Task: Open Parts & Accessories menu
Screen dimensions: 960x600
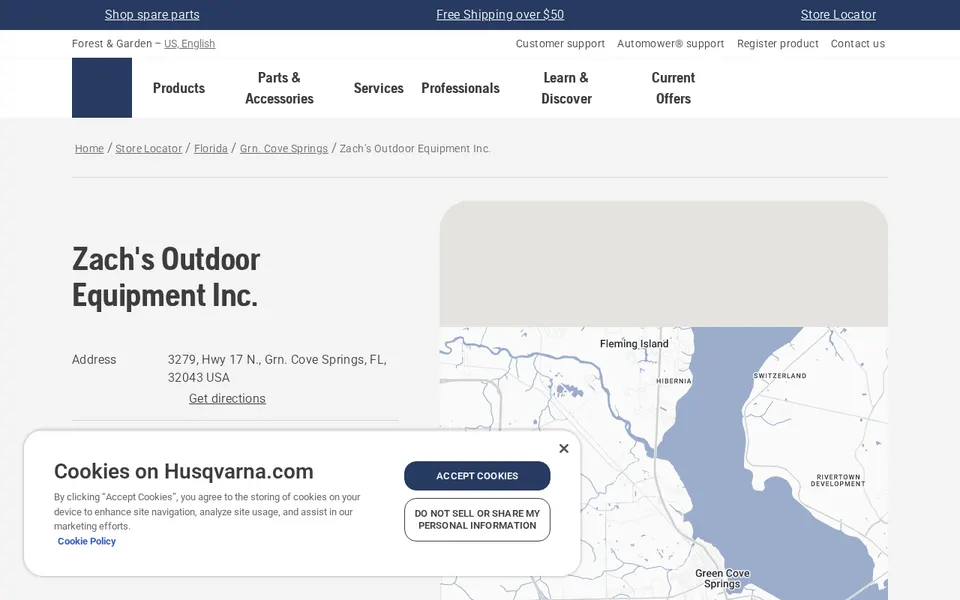Action: [279, 88]
